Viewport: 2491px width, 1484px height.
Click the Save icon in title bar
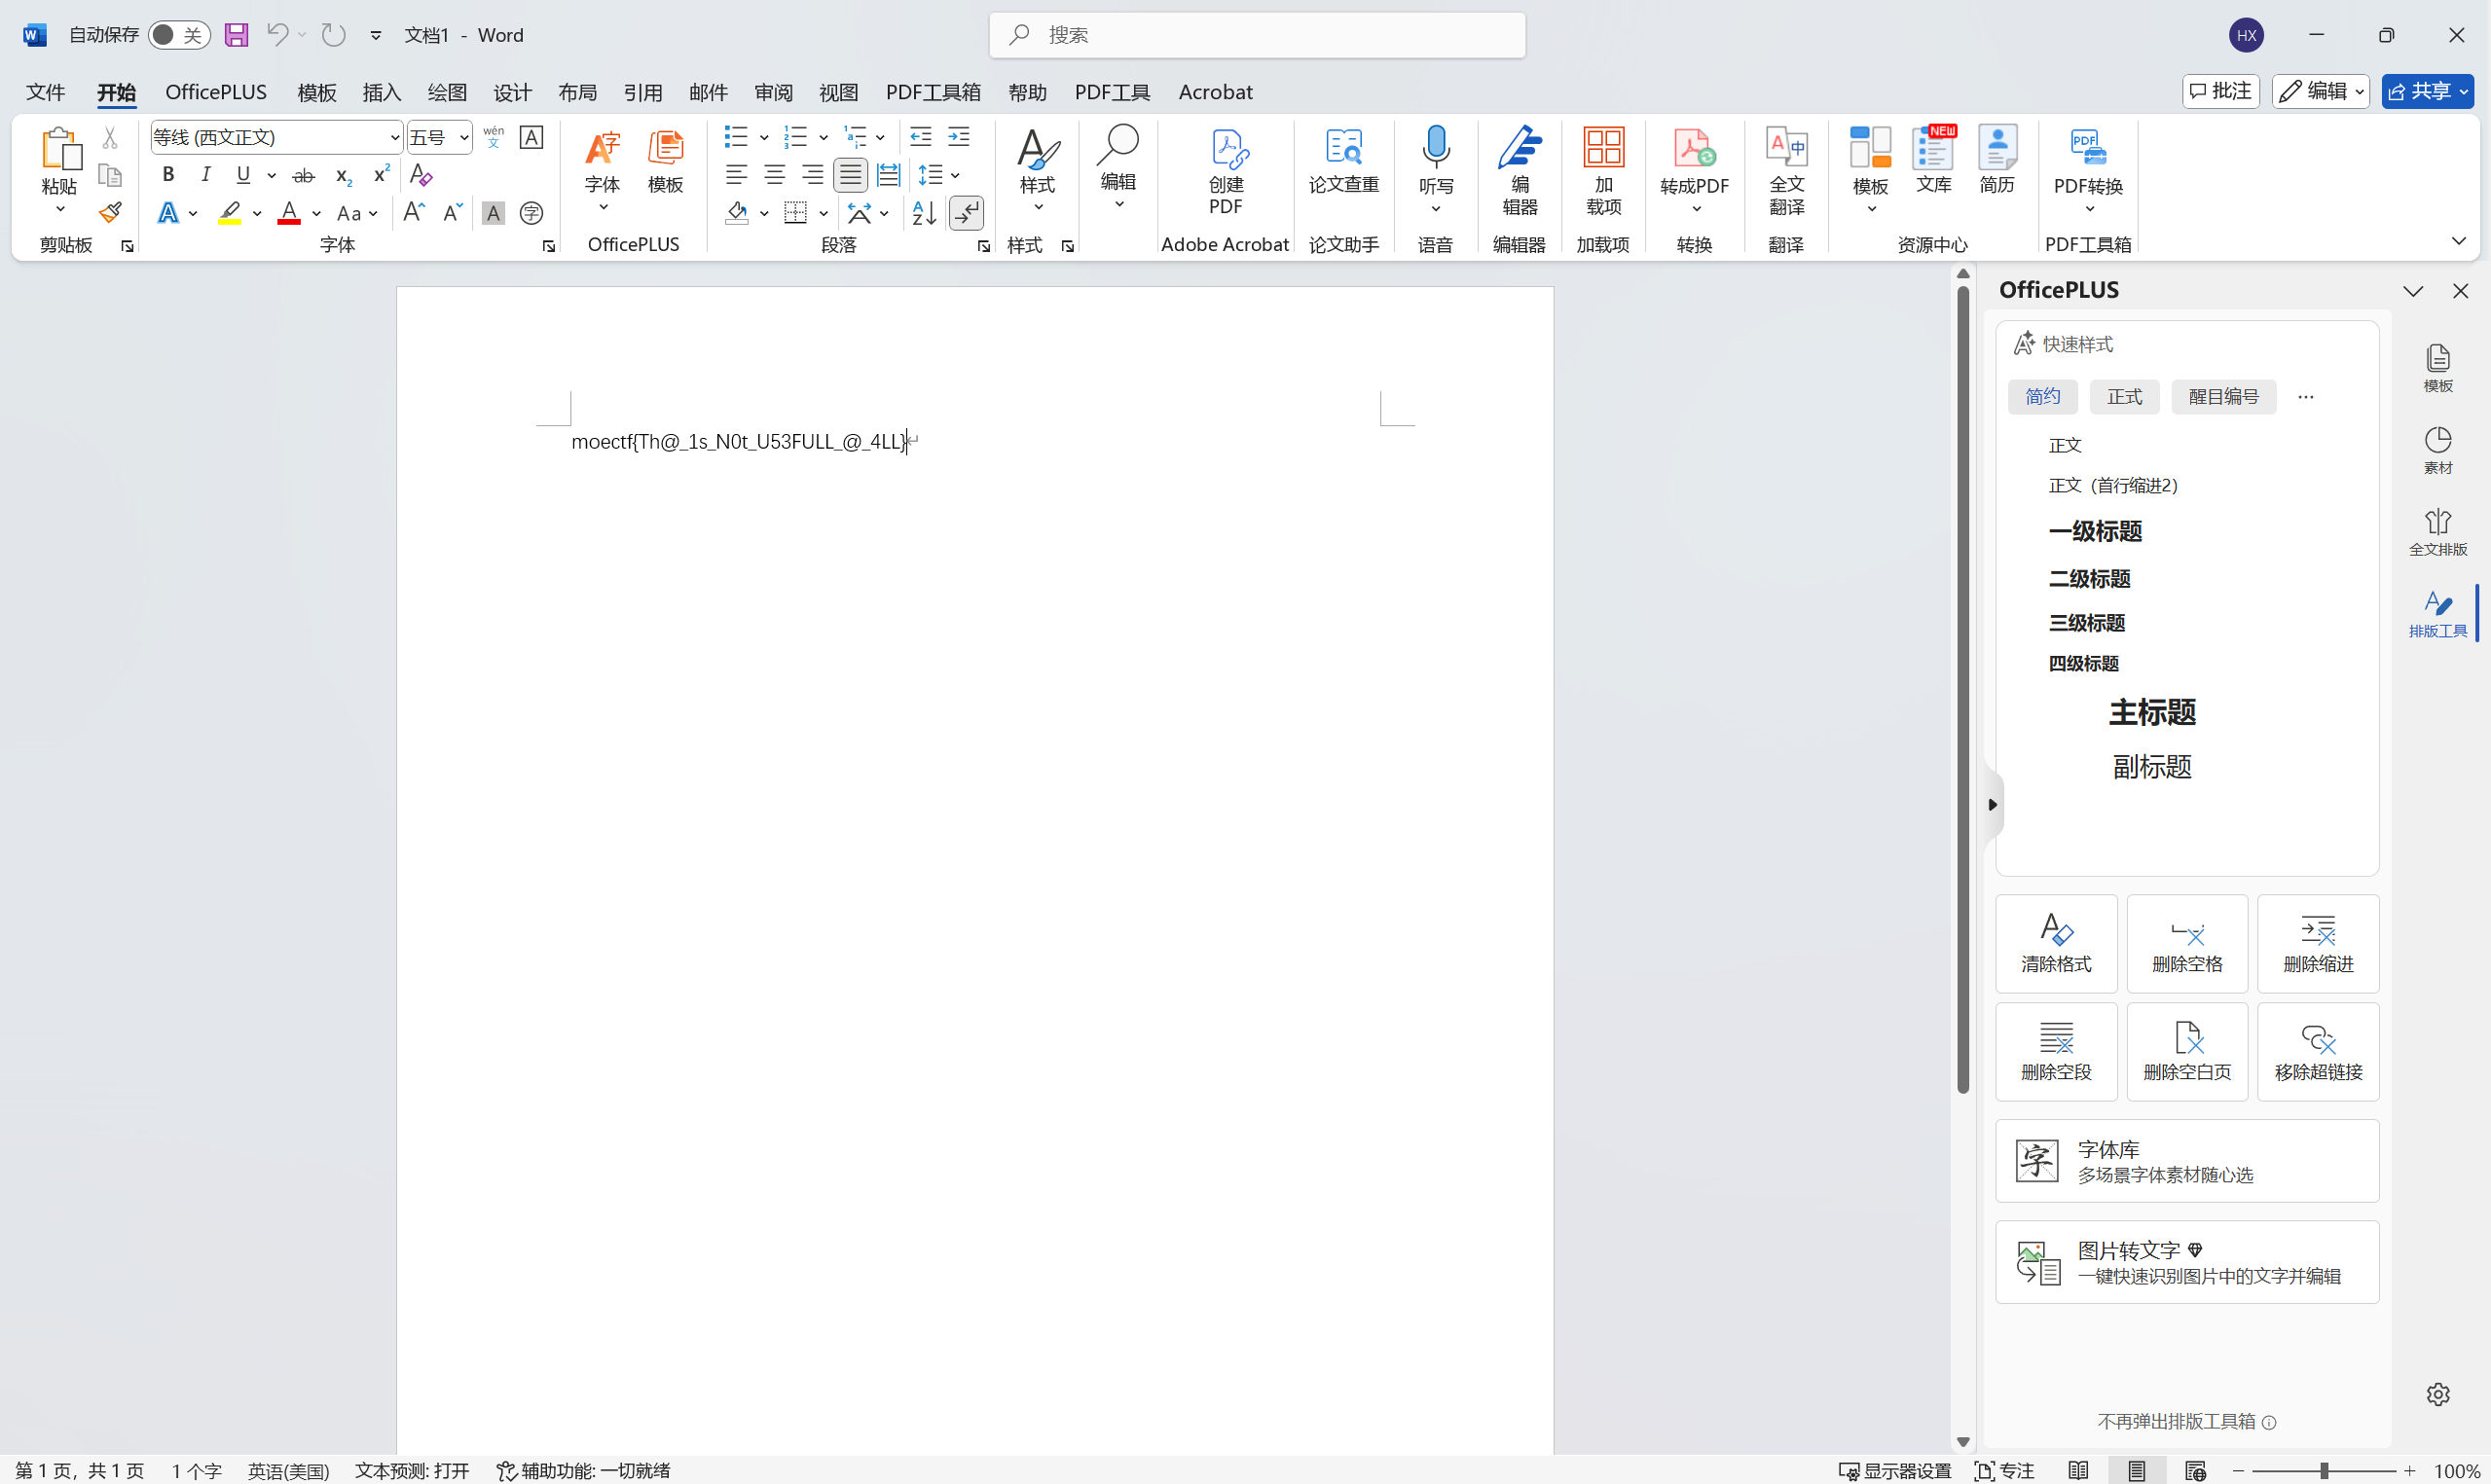pos(236,35)
